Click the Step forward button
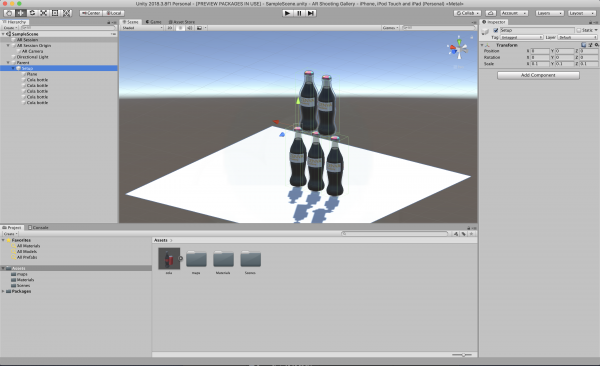This screenshot has height=366, width=600. point(311,13)
